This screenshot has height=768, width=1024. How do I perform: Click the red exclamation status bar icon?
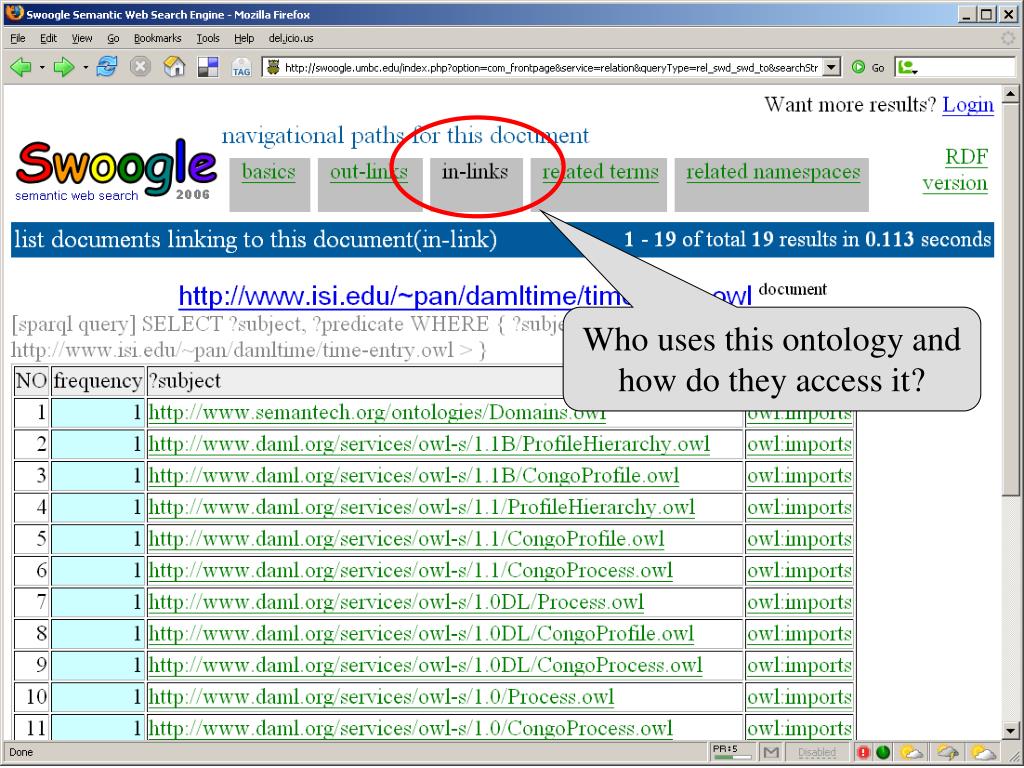point(863,752)
